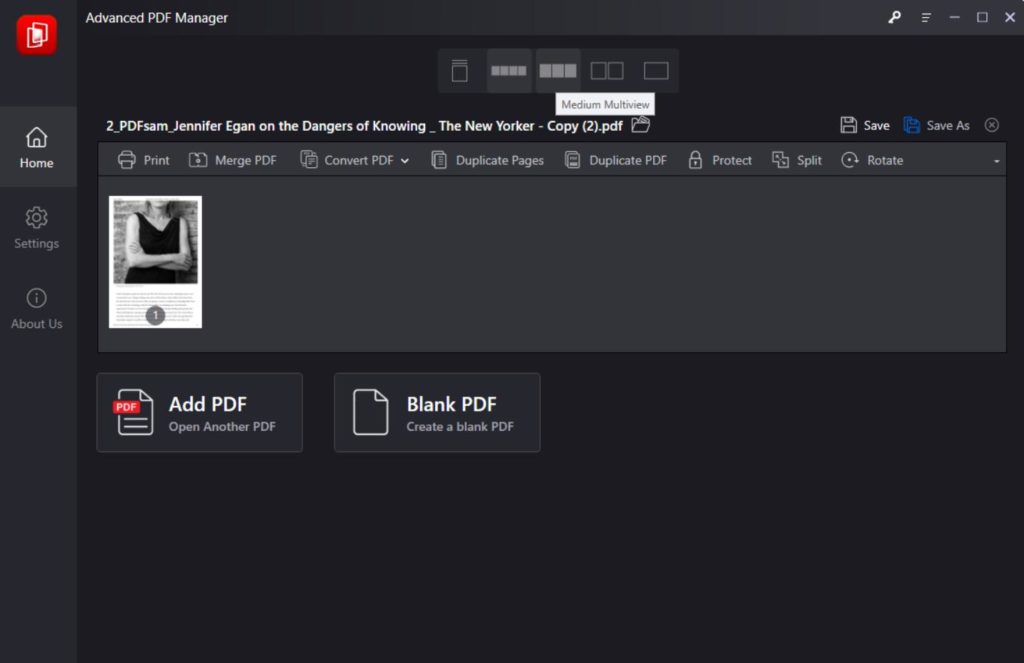Click the Advanced PDF Manager logo icon
Viewport: 1024px width, 663px height.
(x=37, y=35)
